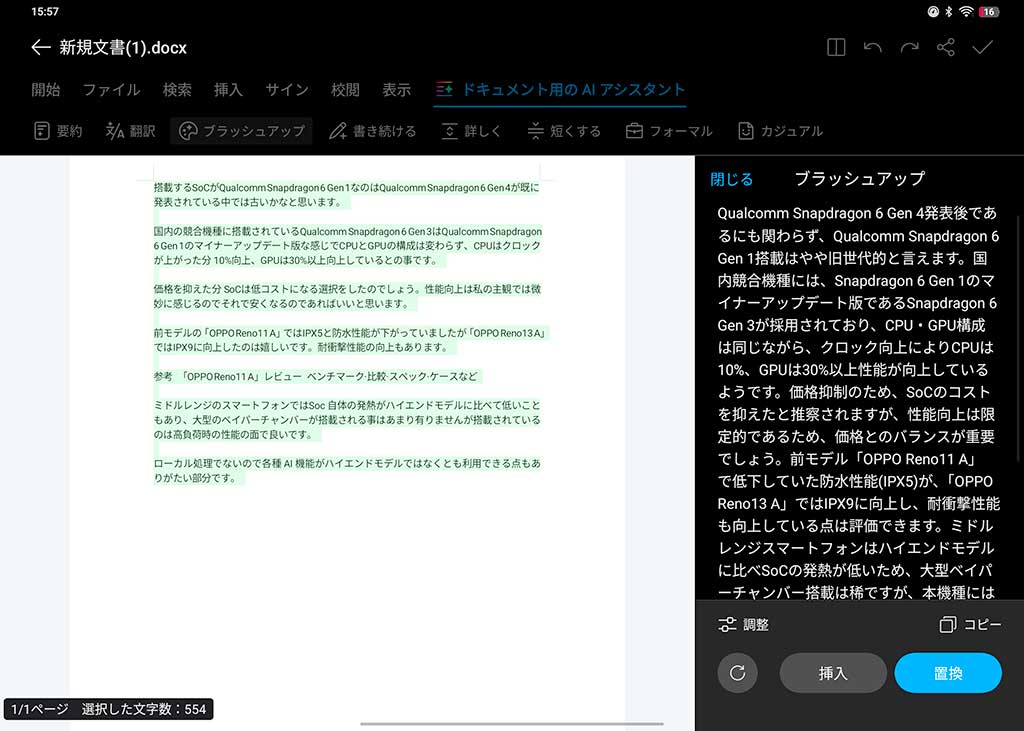Image resolution: width=1024 pixels, height=731 pixels.
Task: Switch tone with the フォーマル tool
Action: pyautogui.click(x=669, y=131)
